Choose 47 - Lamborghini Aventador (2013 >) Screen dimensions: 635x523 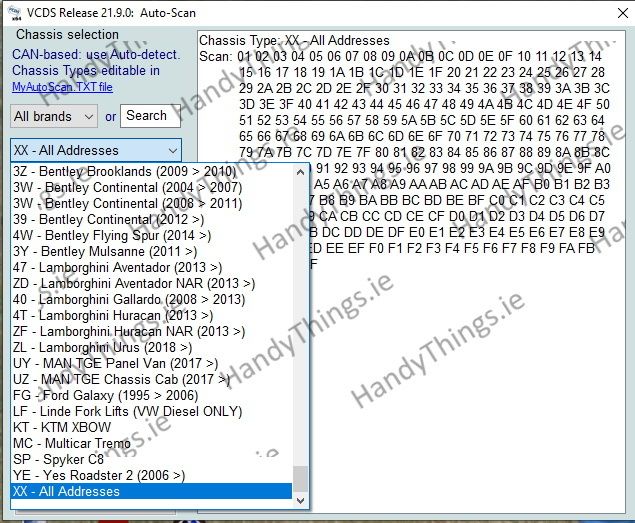tap(151, 267)
